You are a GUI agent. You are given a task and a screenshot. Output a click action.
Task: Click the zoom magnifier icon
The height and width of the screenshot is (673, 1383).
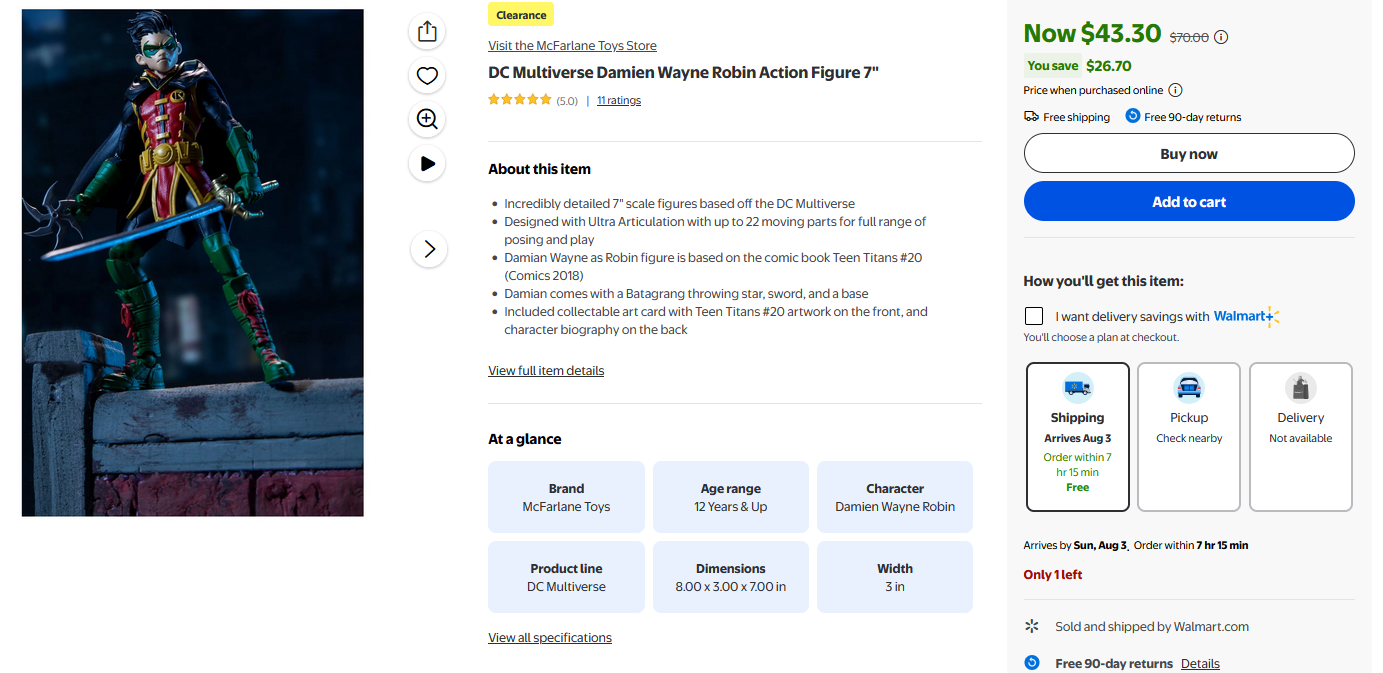click(427, 120)
